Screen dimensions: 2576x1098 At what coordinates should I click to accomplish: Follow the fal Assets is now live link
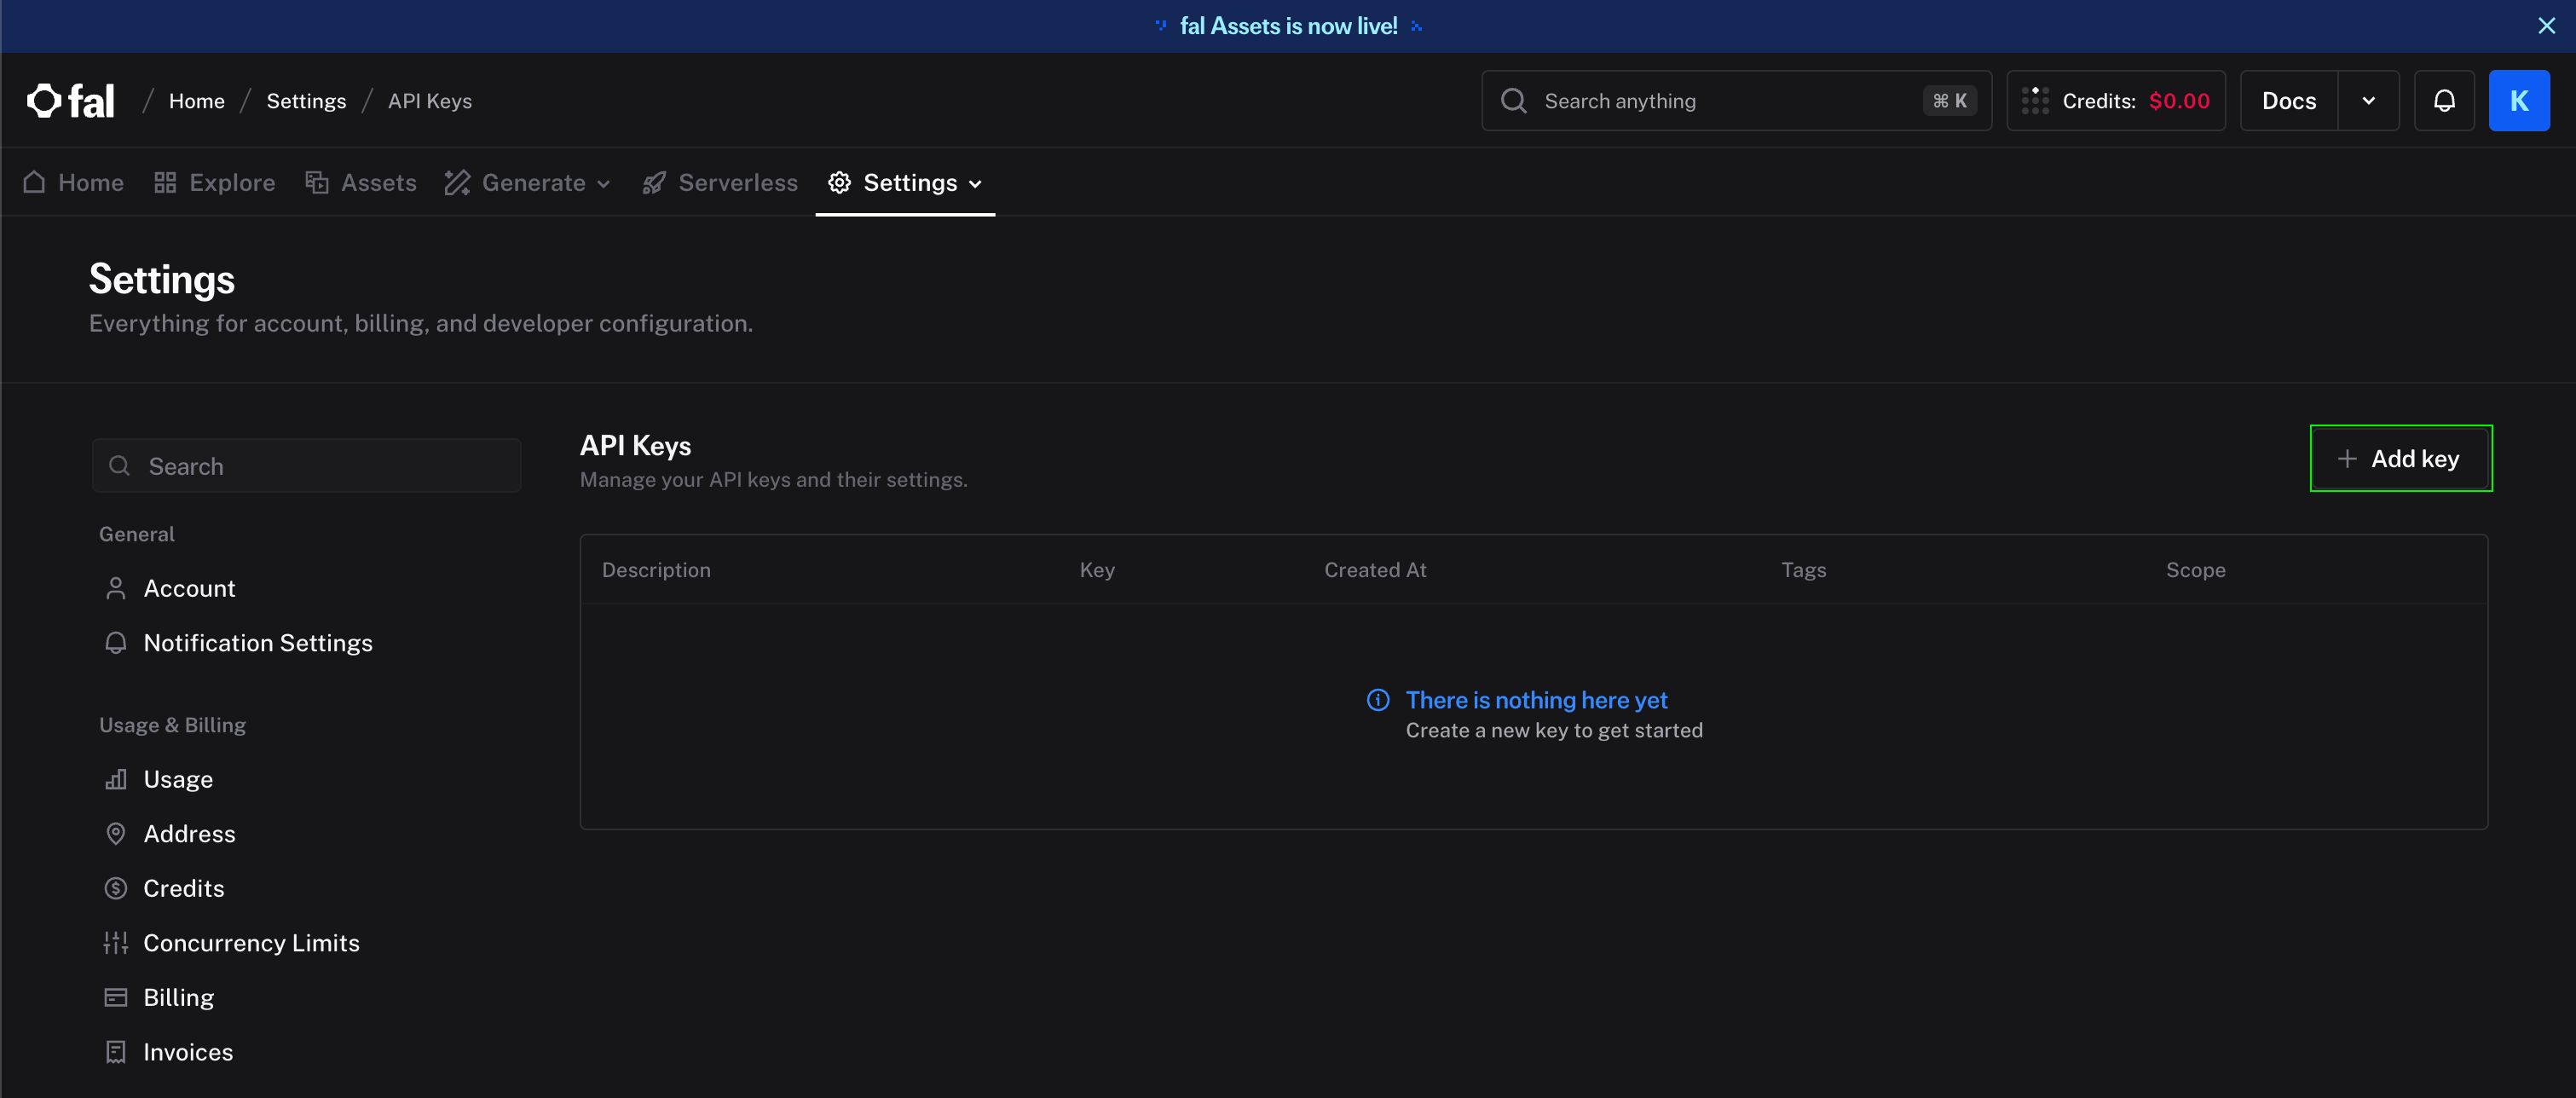tap(1288, 26)
